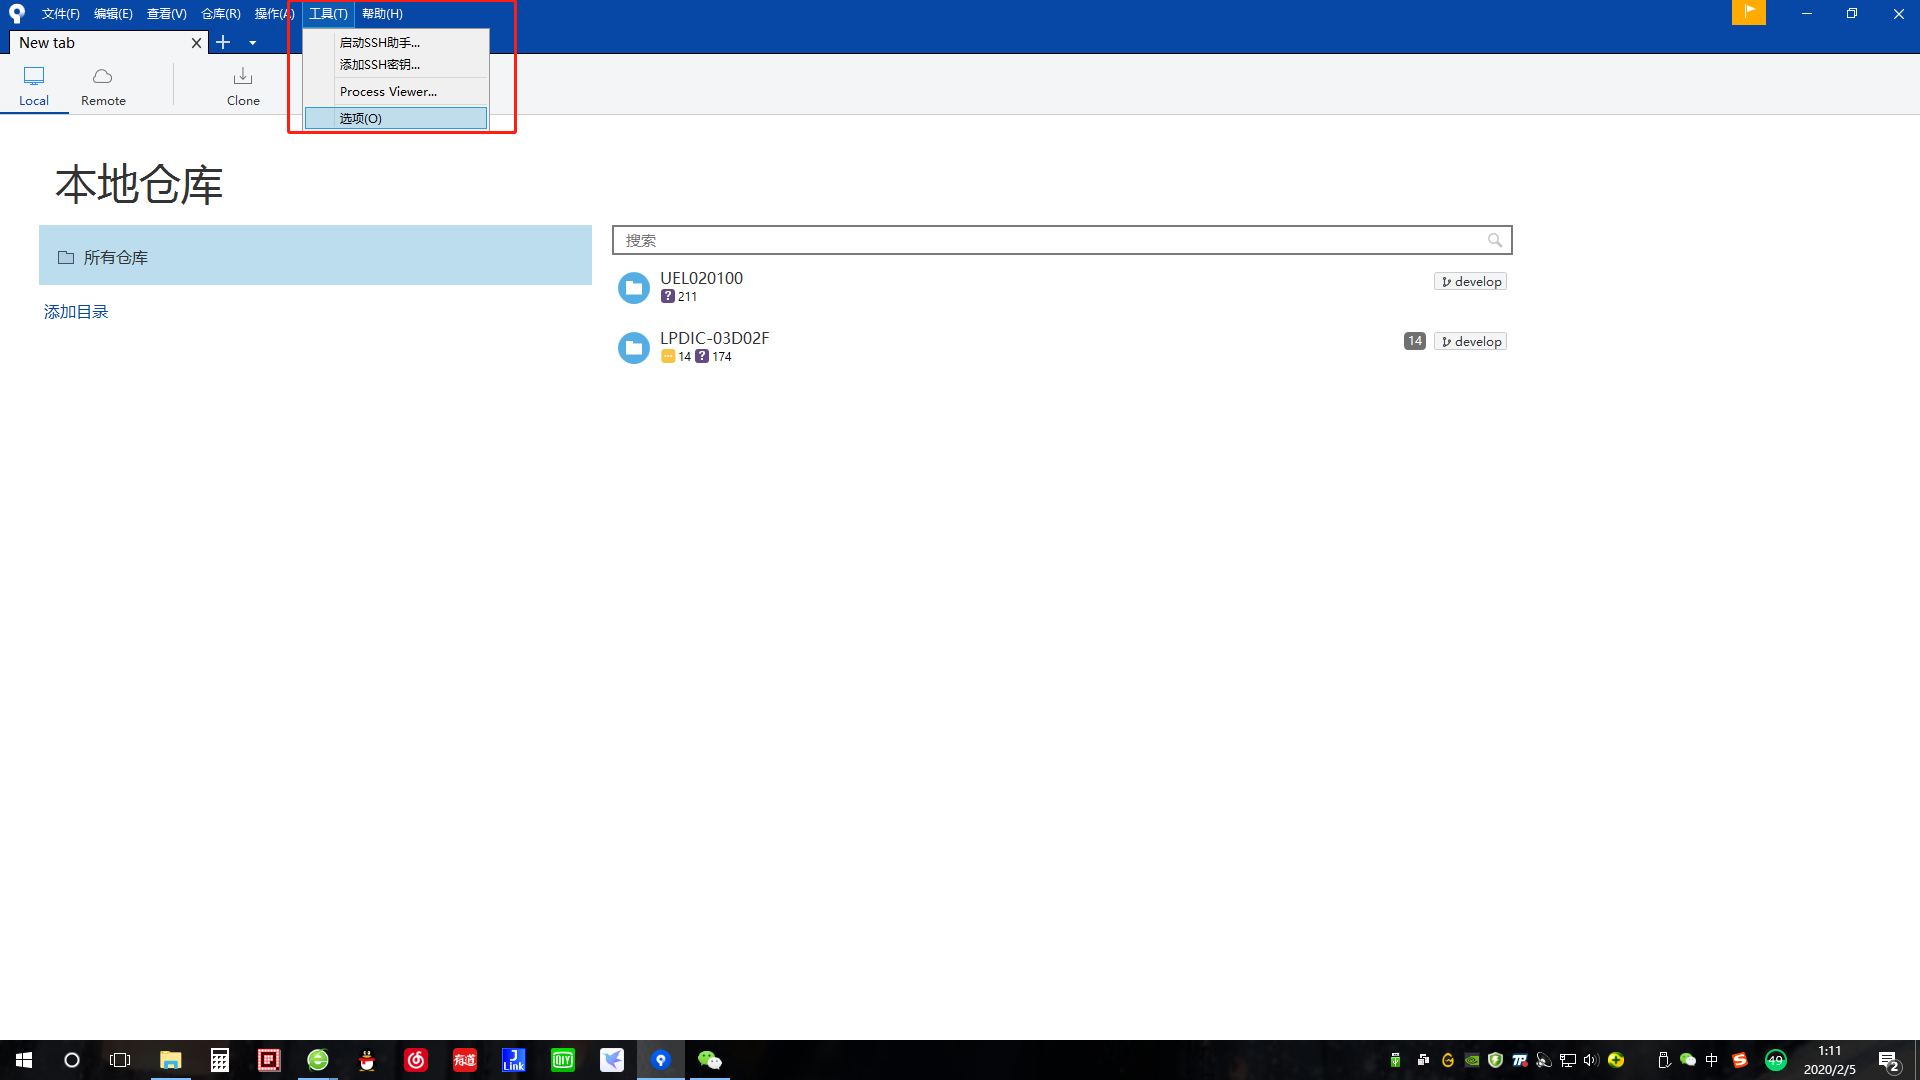Viewport: 1920px width, 1080px height.
Task: Open J-Link app from taskbar
Action: pos(514,1060)
